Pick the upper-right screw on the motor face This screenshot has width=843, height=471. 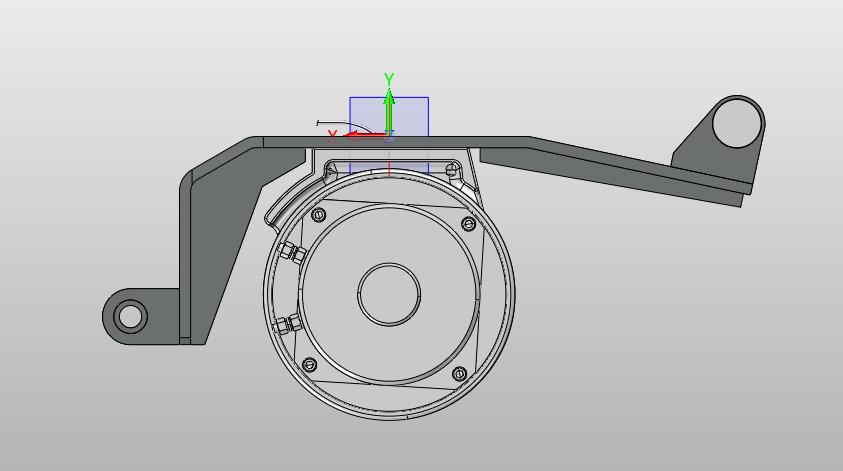coord(469,223)
